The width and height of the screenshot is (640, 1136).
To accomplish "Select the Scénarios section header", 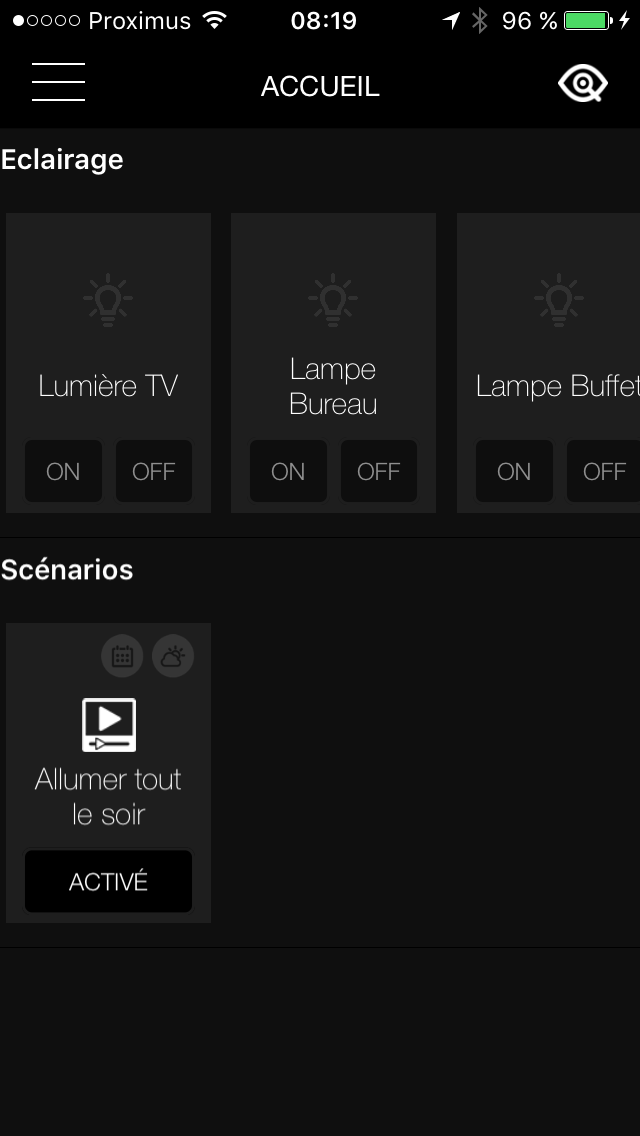I will (x=67, y=570).
